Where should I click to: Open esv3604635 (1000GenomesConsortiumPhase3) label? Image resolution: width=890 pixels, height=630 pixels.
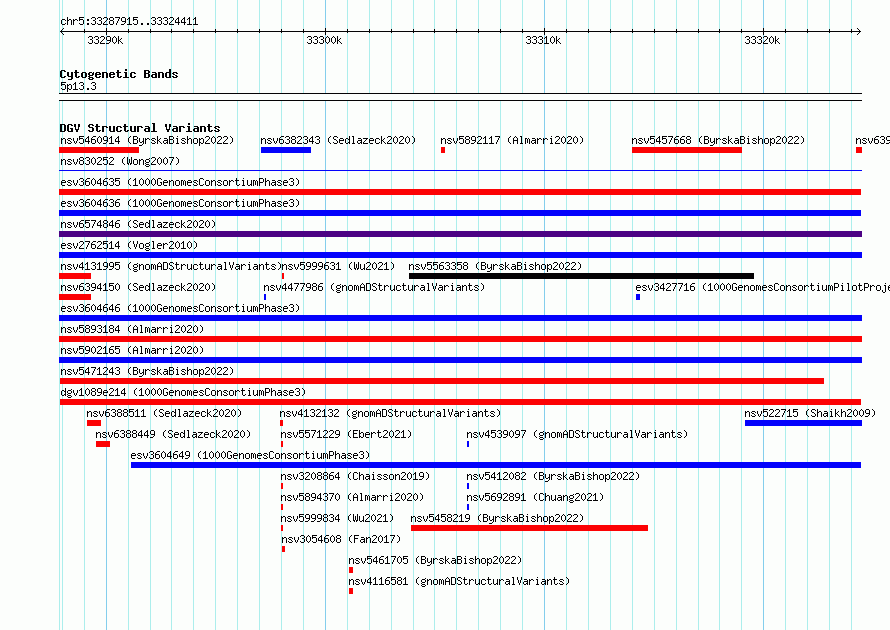pos(180,182)
